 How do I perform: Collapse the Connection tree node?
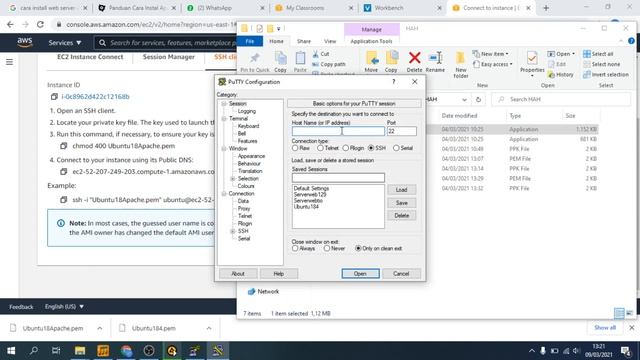pyautogui.click(x=224, y=194)
